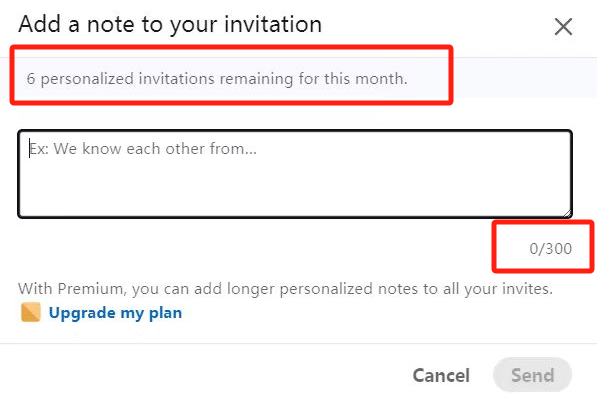Send the invitation with the note

tap(532, 375)
